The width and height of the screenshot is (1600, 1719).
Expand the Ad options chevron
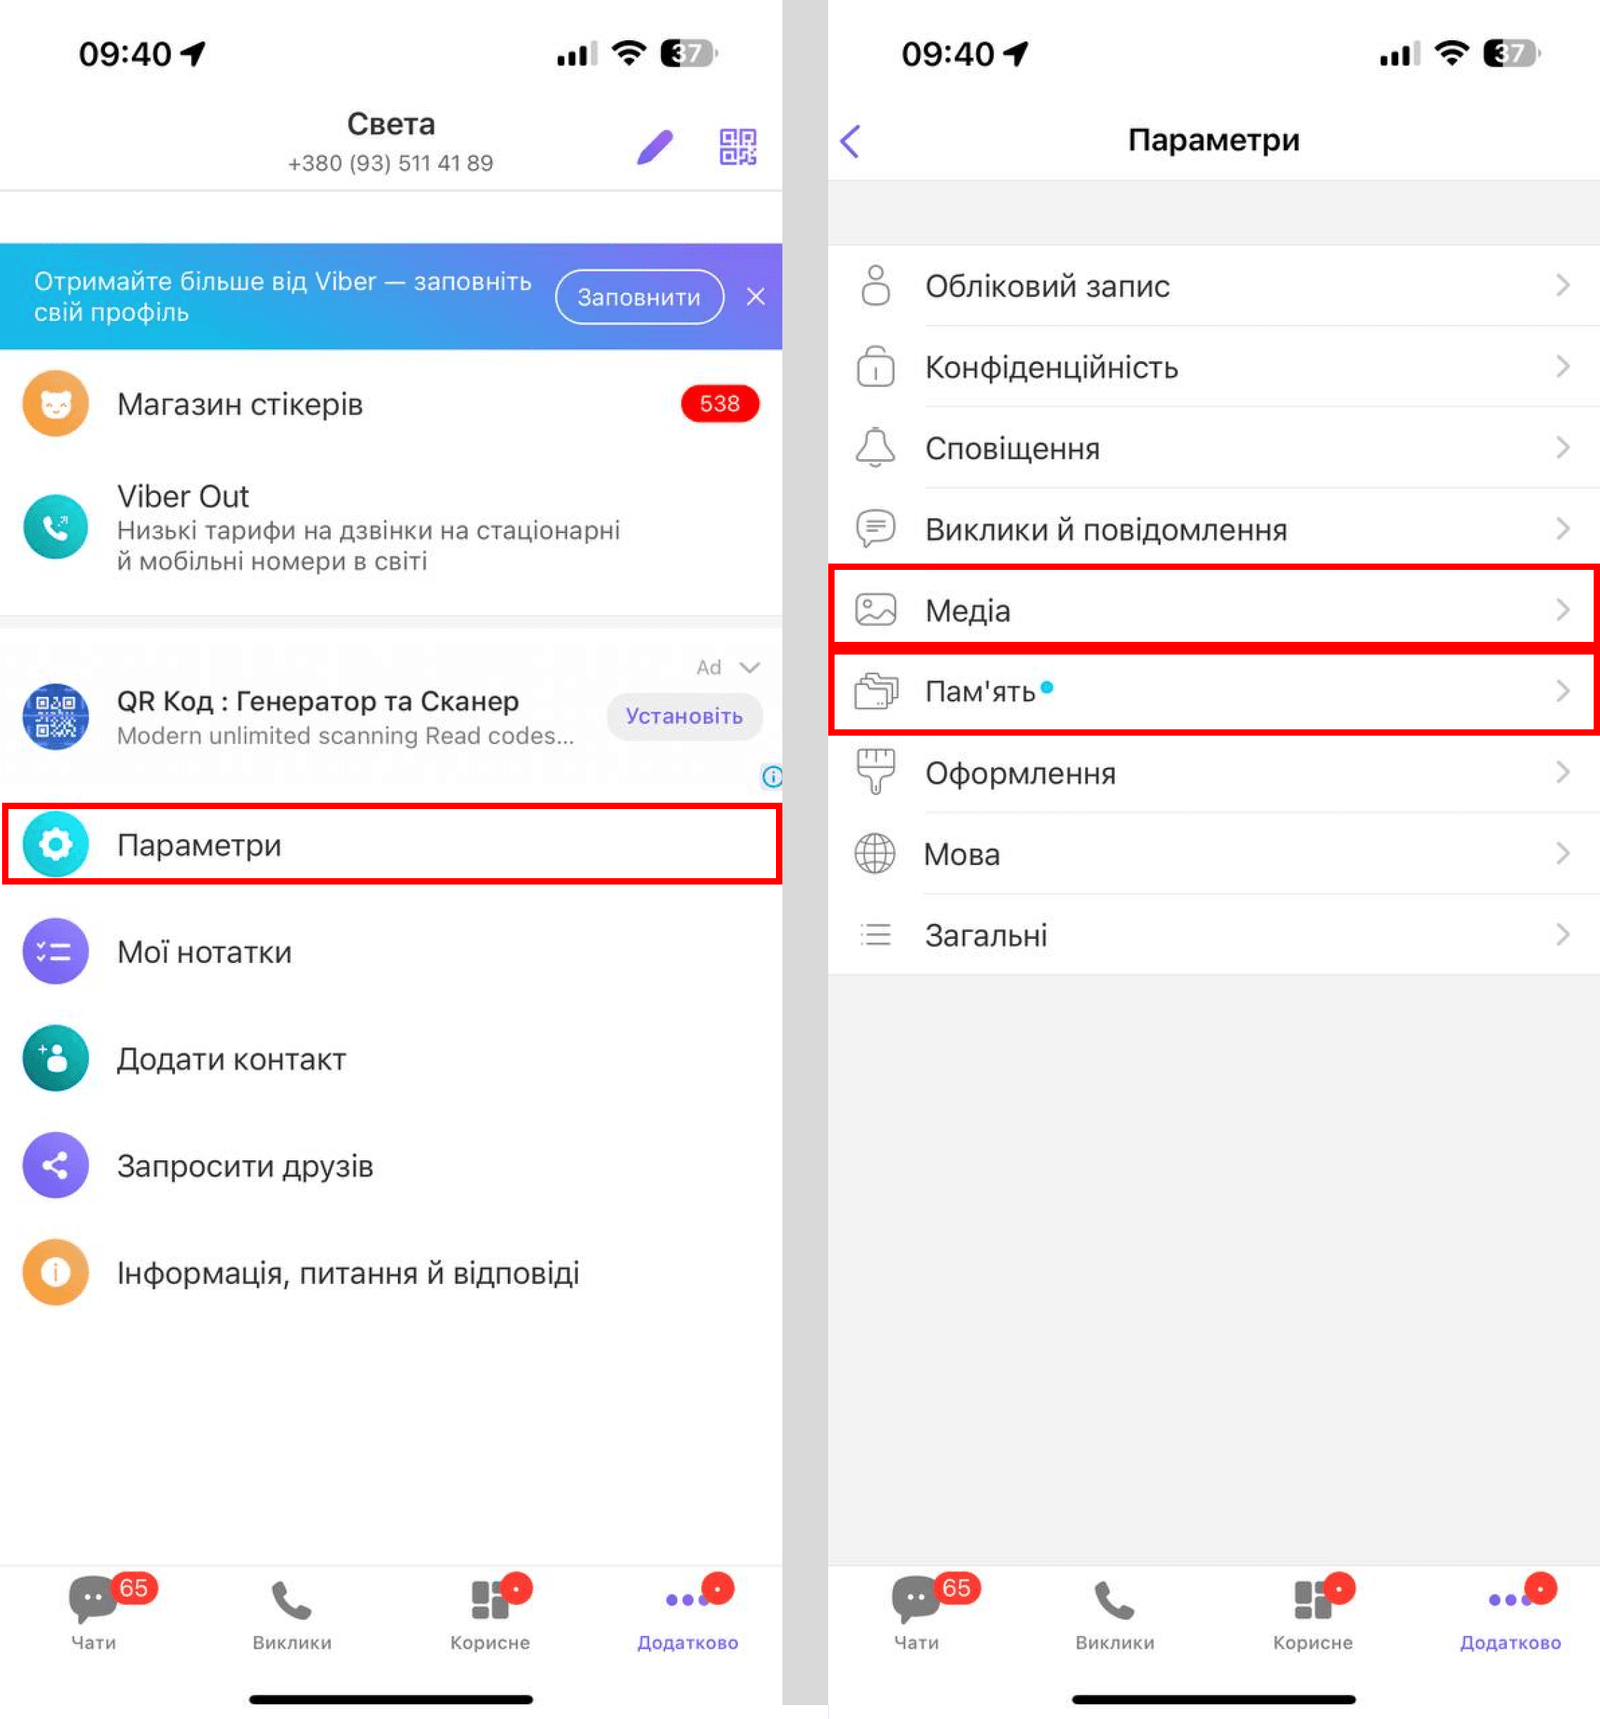click(x=750, y=667)
